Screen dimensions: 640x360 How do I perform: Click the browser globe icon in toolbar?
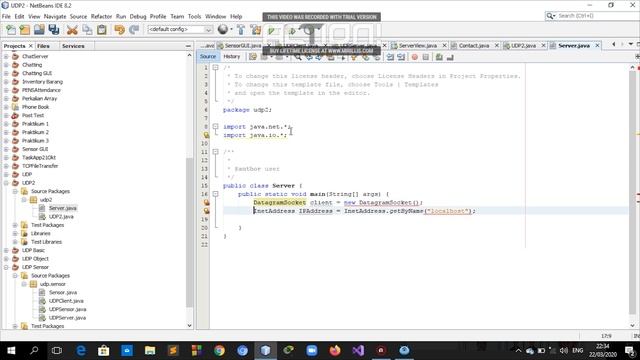point(223,29)
